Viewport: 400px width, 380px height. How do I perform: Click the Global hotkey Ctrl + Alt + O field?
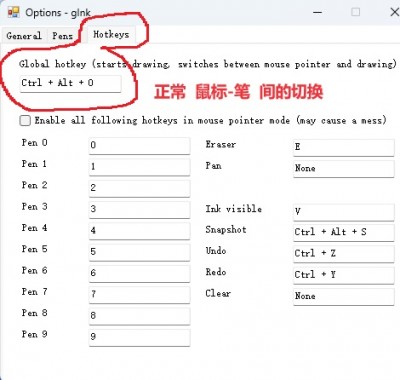pyautogui.click(x=70, y=83)
